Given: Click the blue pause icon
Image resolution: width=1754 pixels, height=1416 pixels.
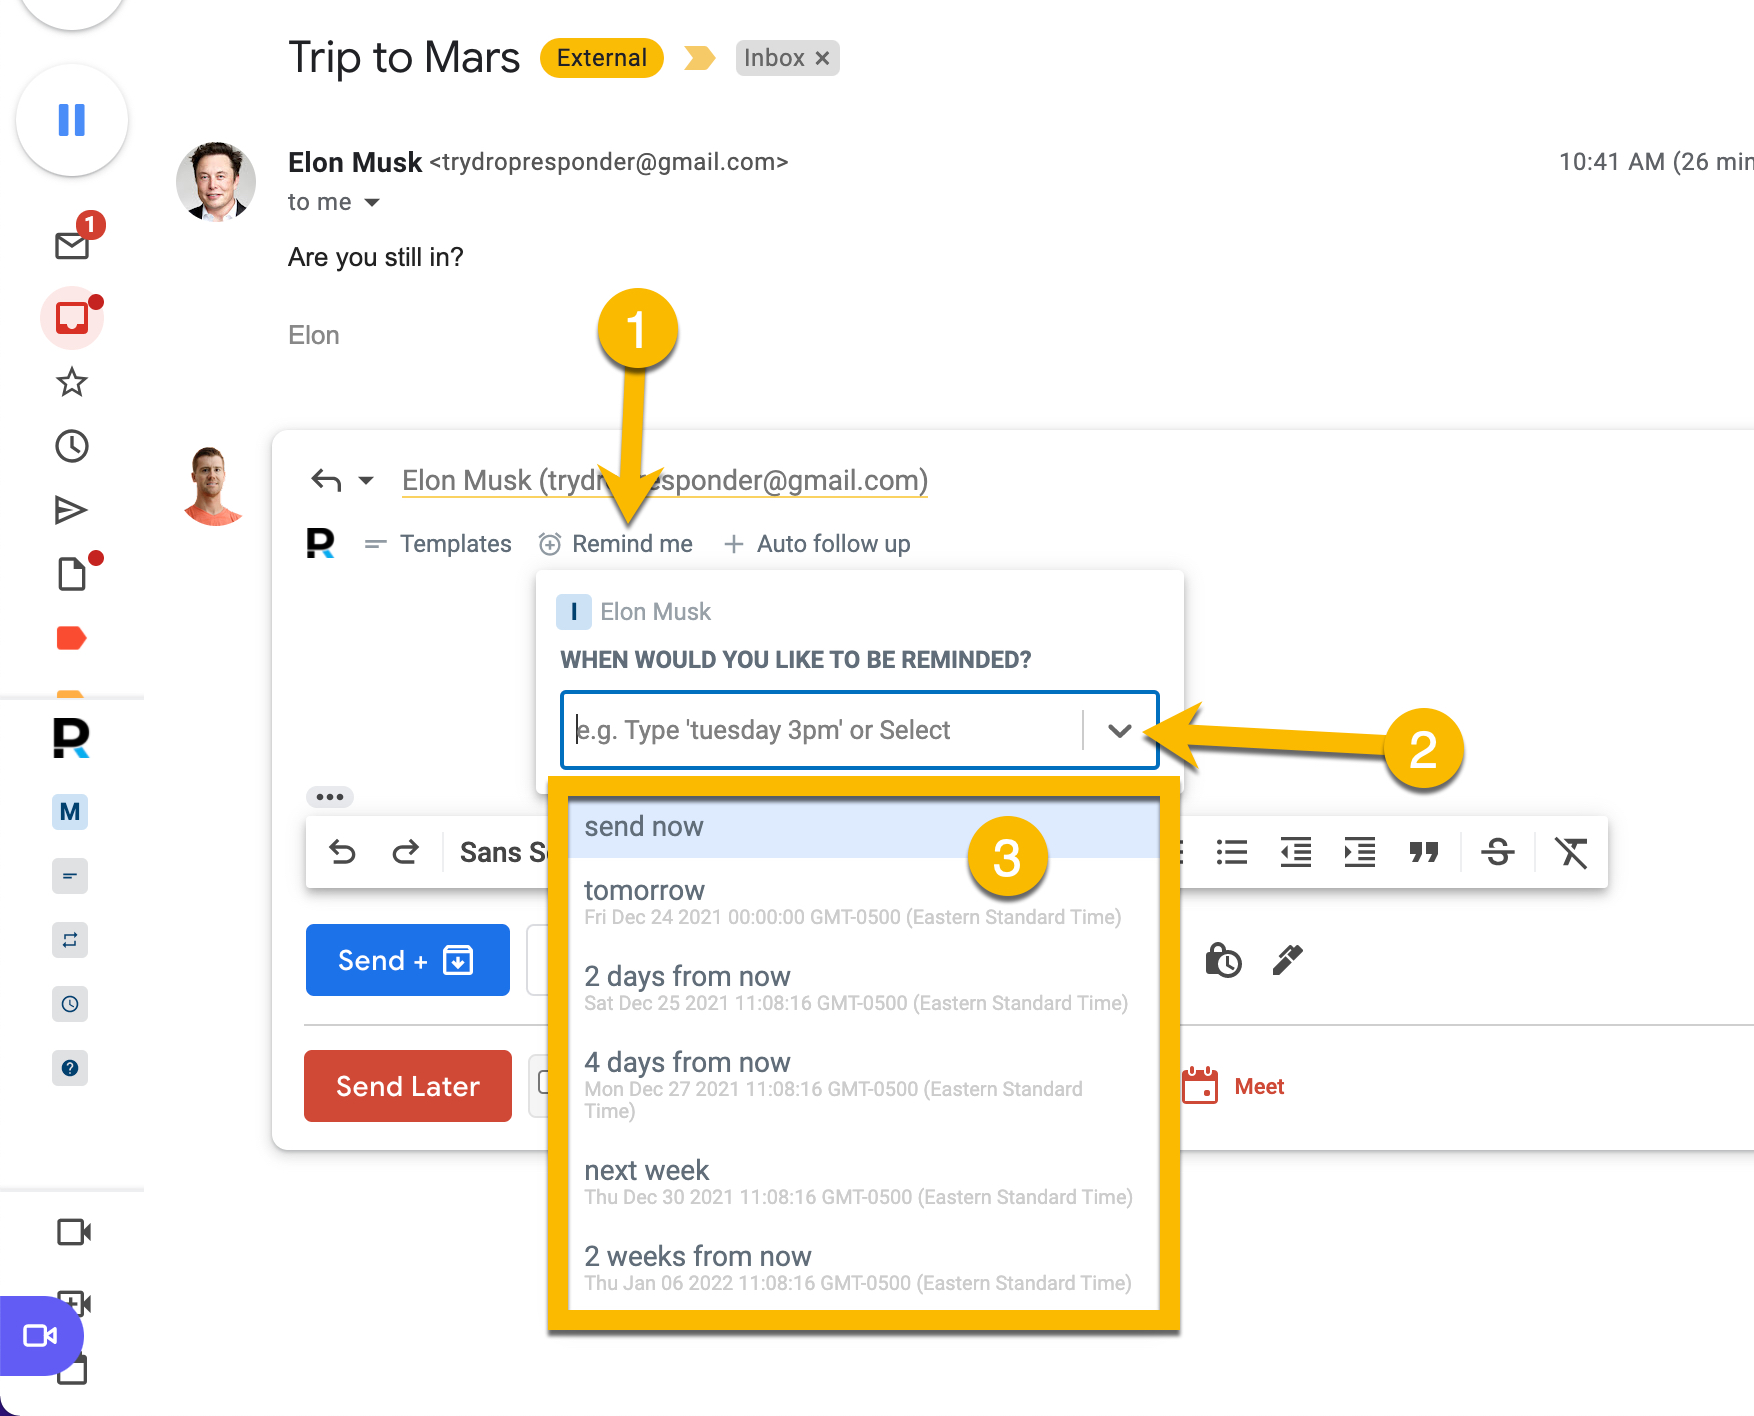Looking at the screenshot, I should tap(72, 120).
